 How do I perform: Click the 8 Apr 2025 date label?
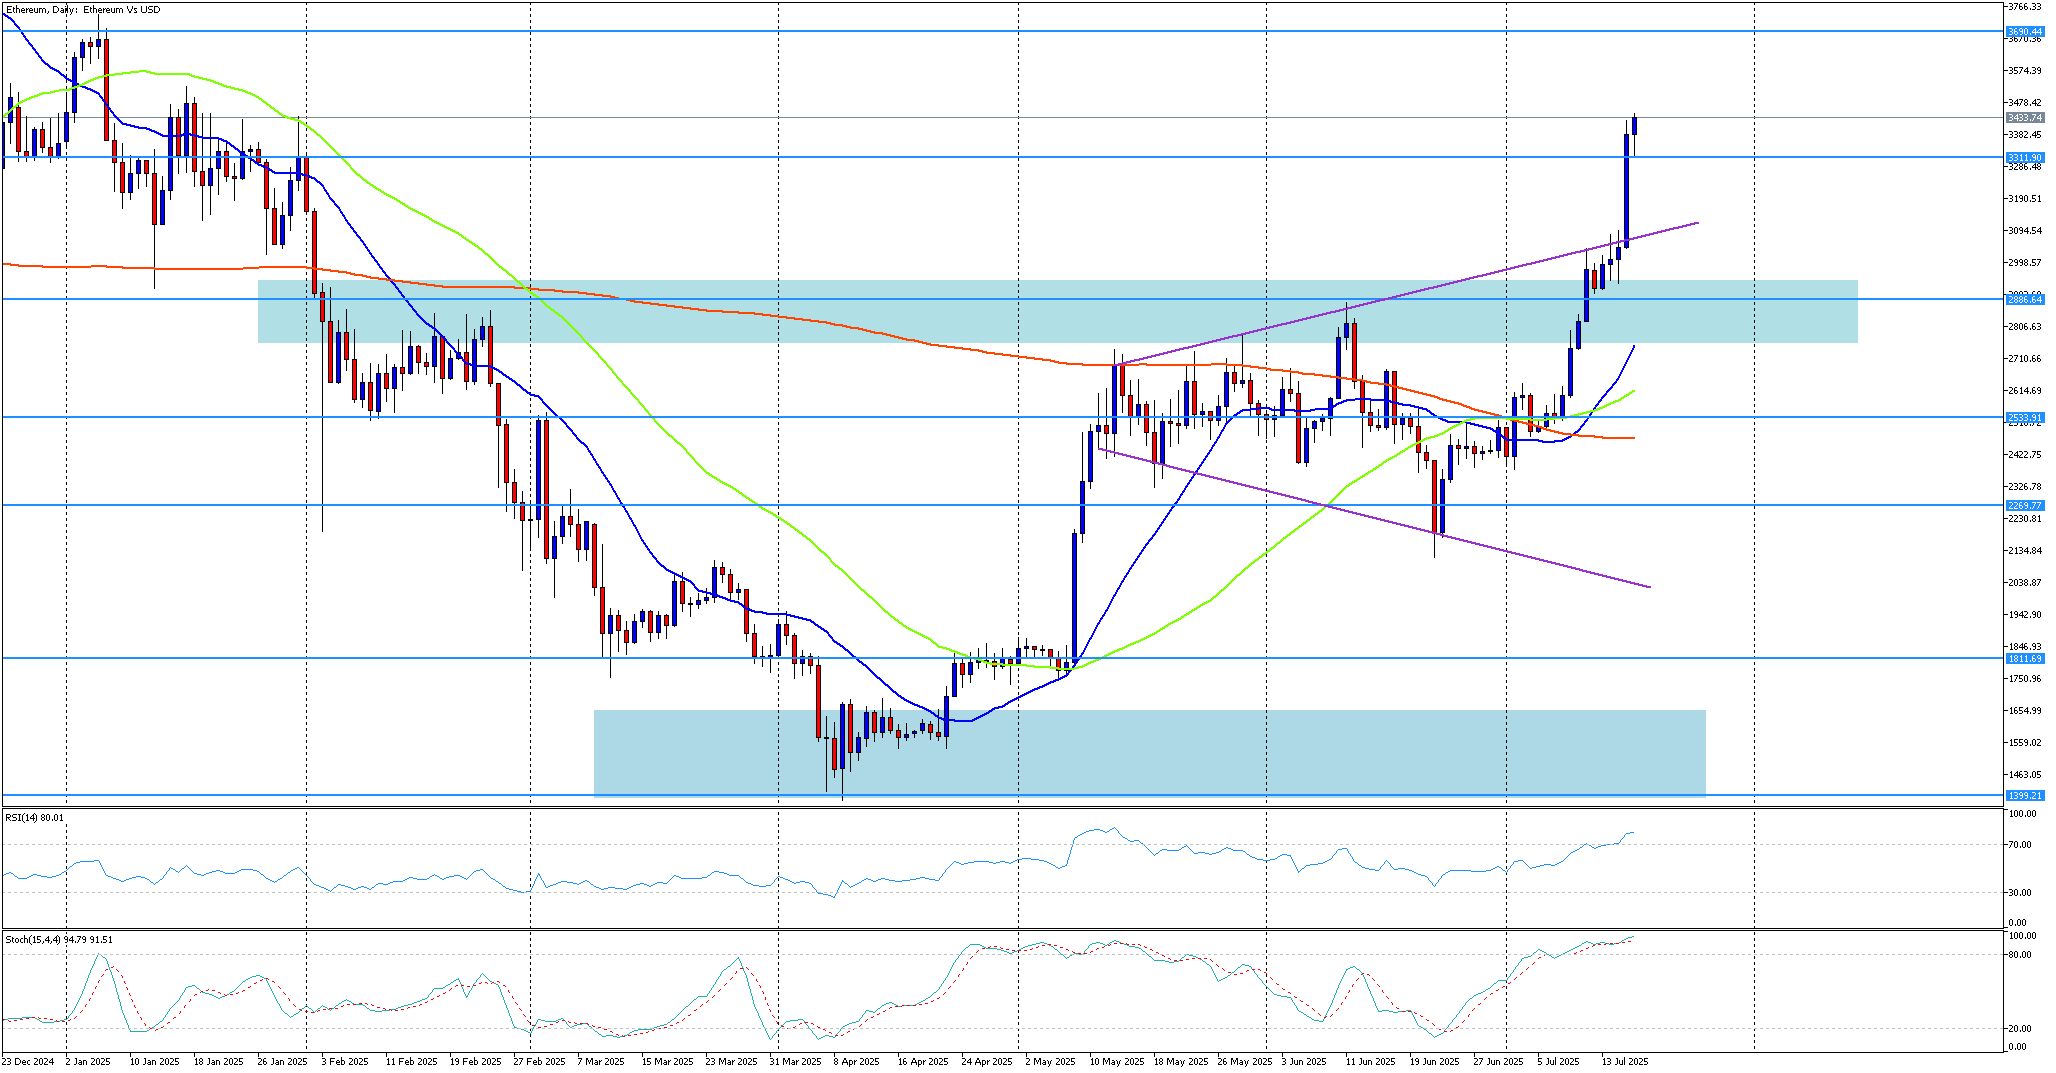[x=856, y=1062]
